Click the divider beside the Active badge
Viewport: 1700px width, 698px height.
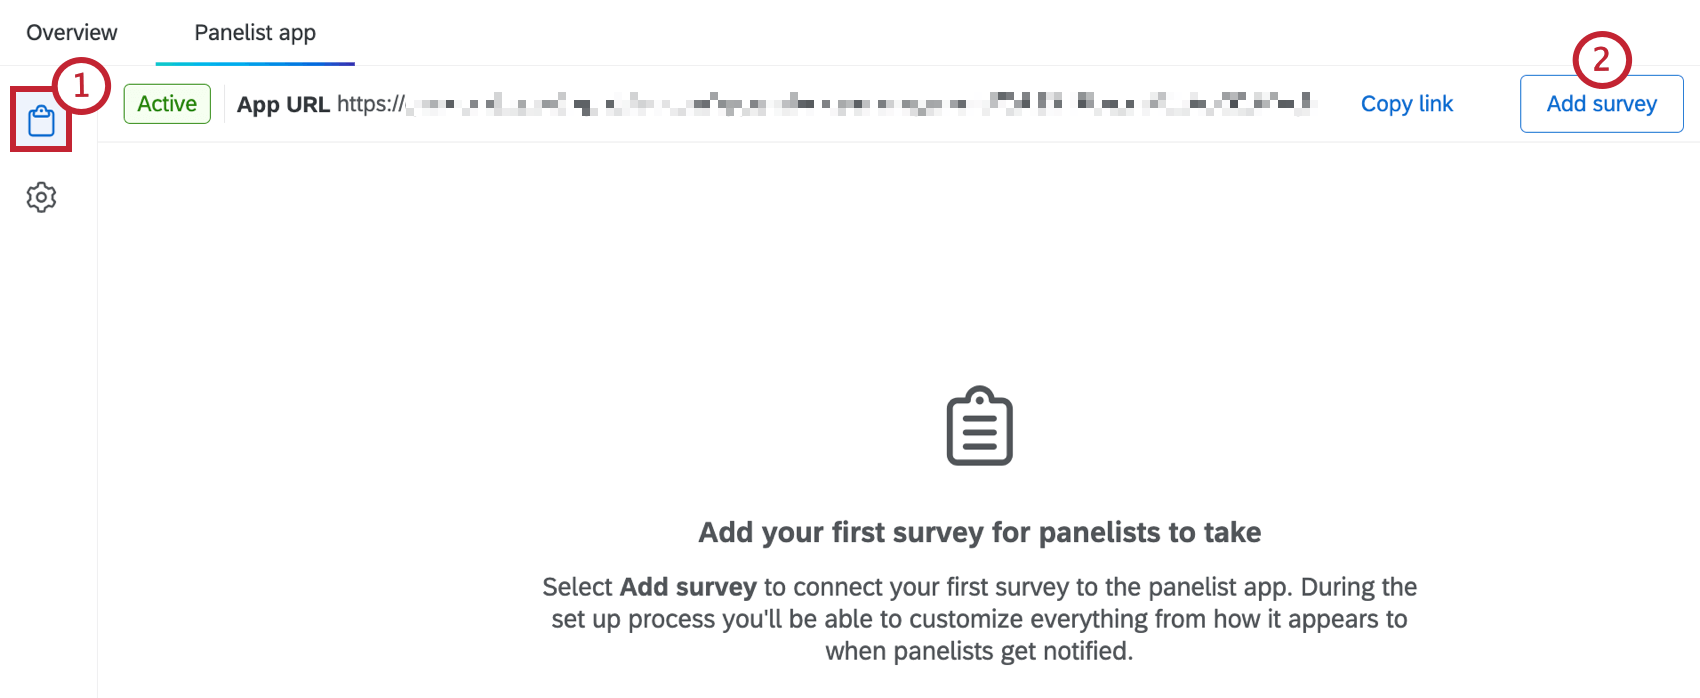222,104
